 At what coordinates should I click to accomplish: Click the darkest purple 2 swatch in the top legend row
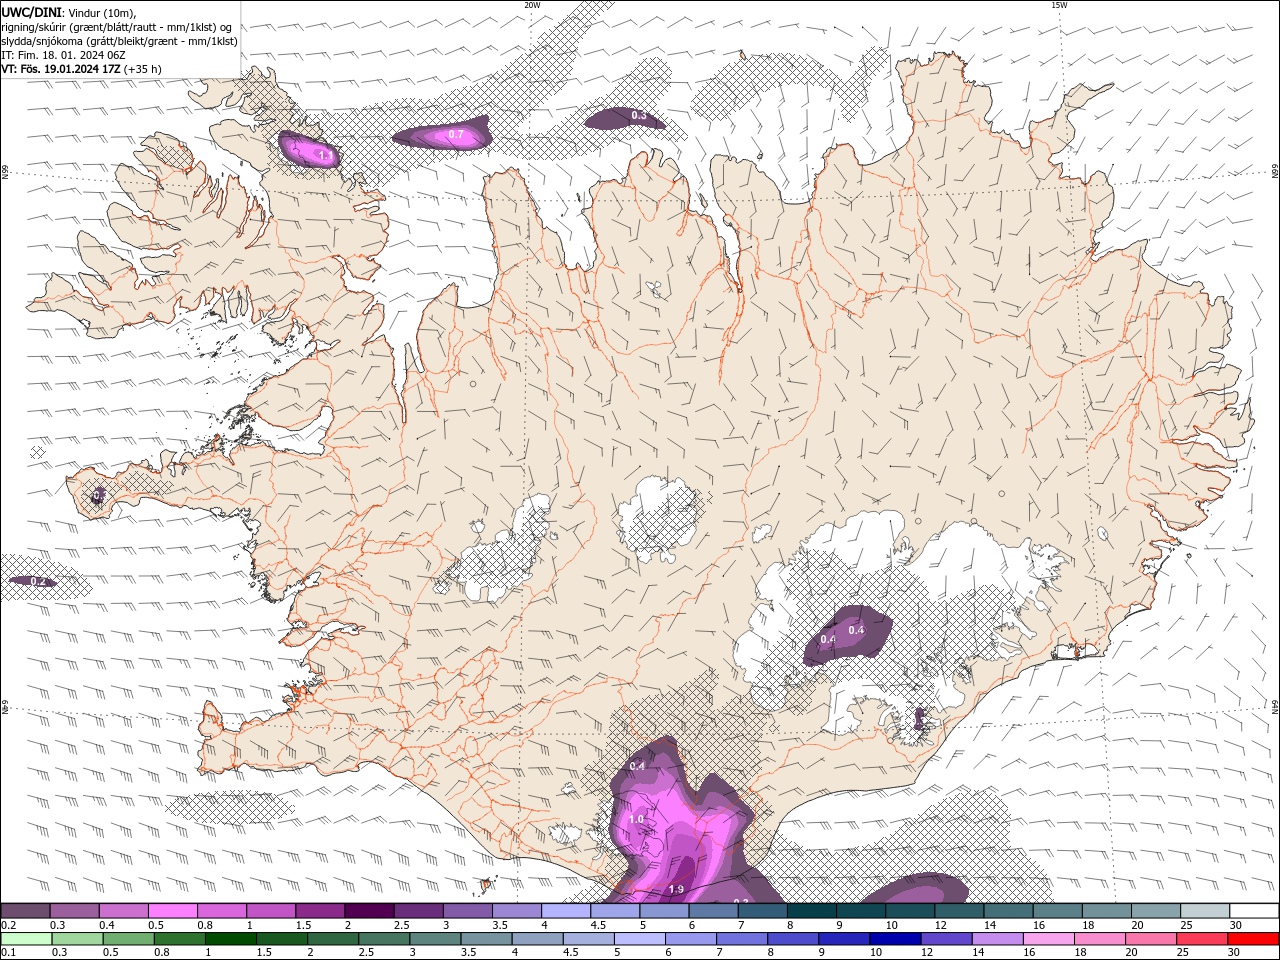click(x=370, y=911)
